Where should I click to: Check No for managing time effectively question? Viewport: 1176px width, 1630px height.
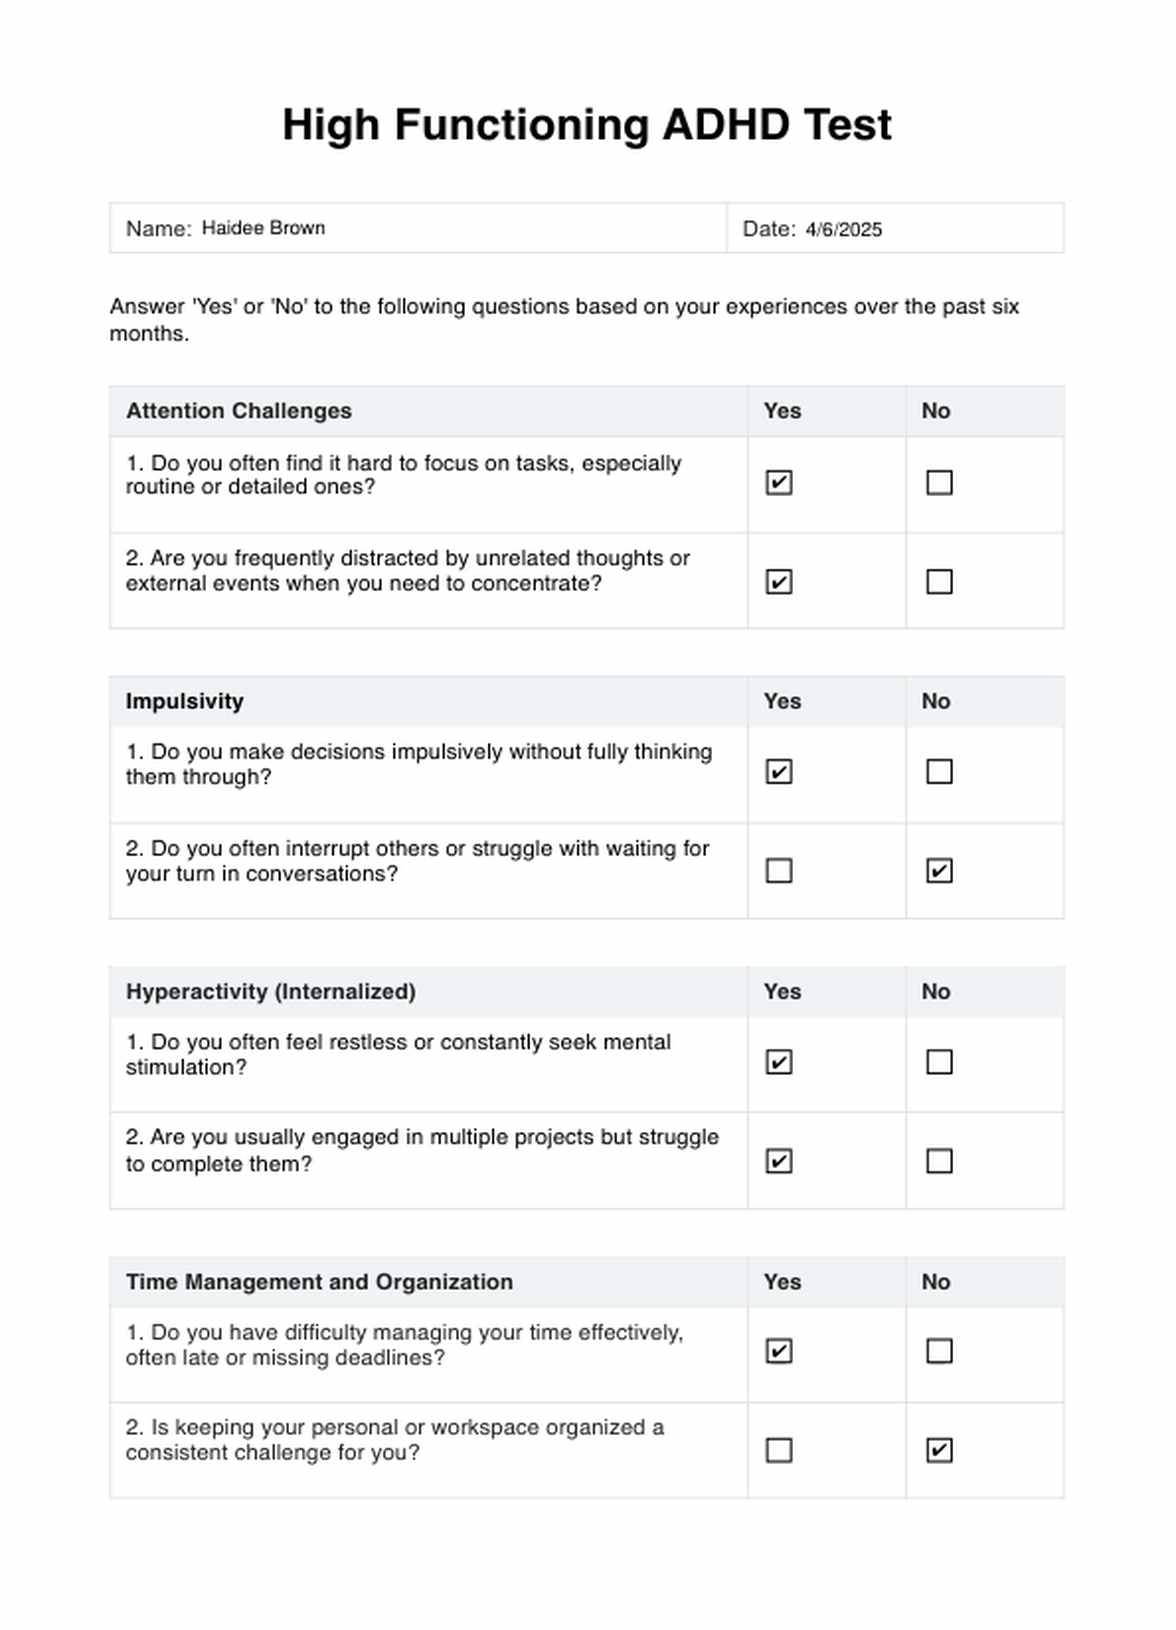939,1352
